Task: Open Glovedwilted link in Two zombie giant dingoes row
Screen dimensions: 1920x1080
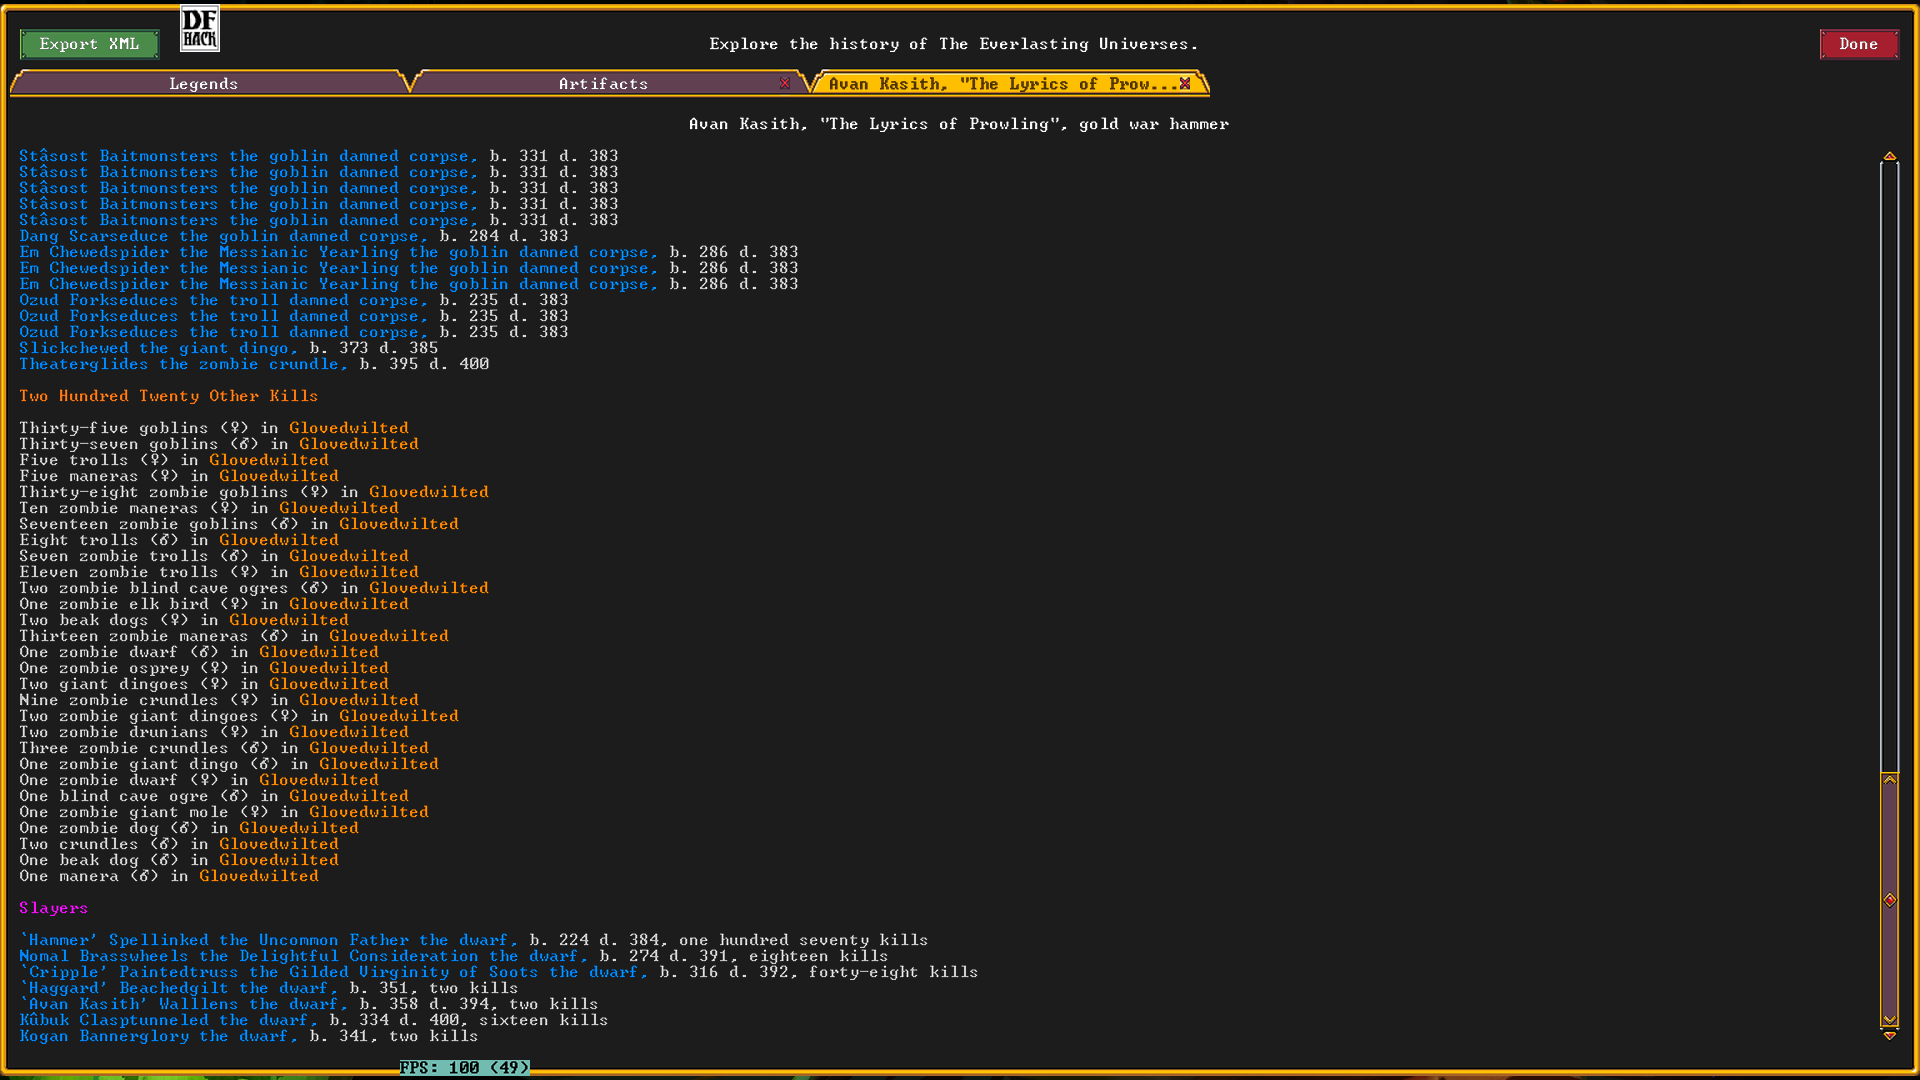Action: (399, 717)
